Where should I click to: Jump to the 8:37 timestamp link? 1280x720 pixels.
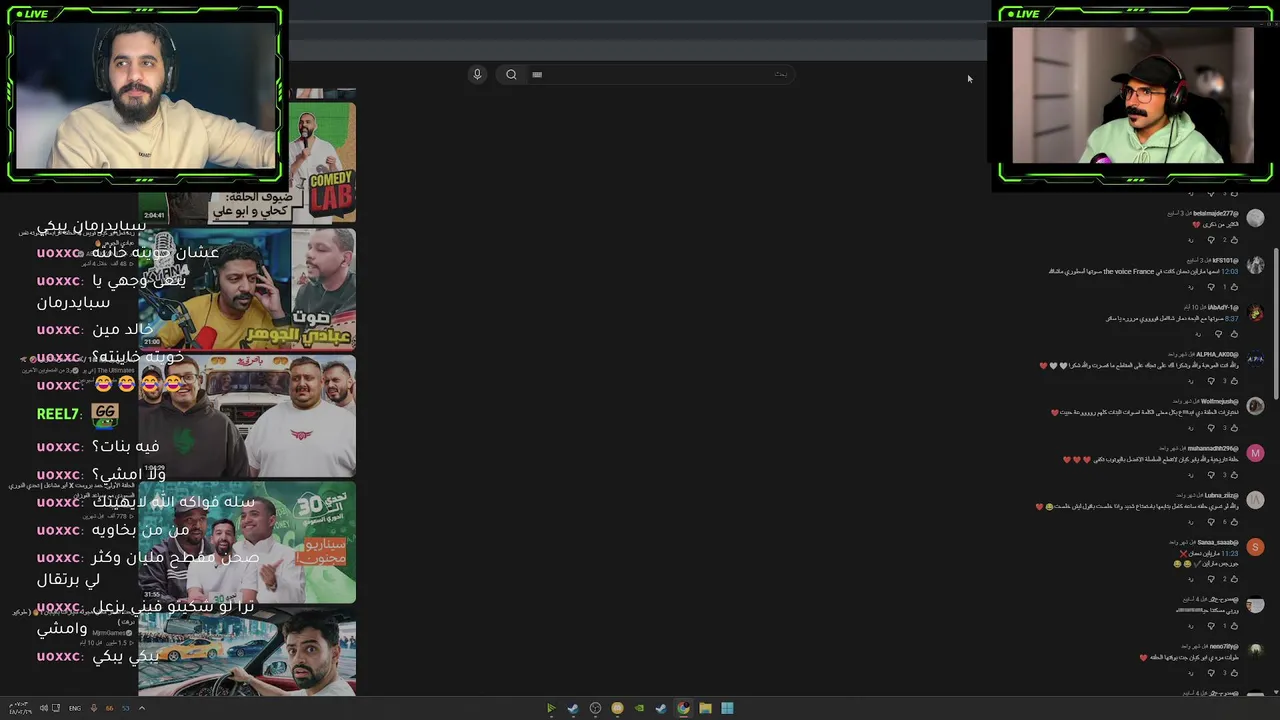pos(1232,318)
